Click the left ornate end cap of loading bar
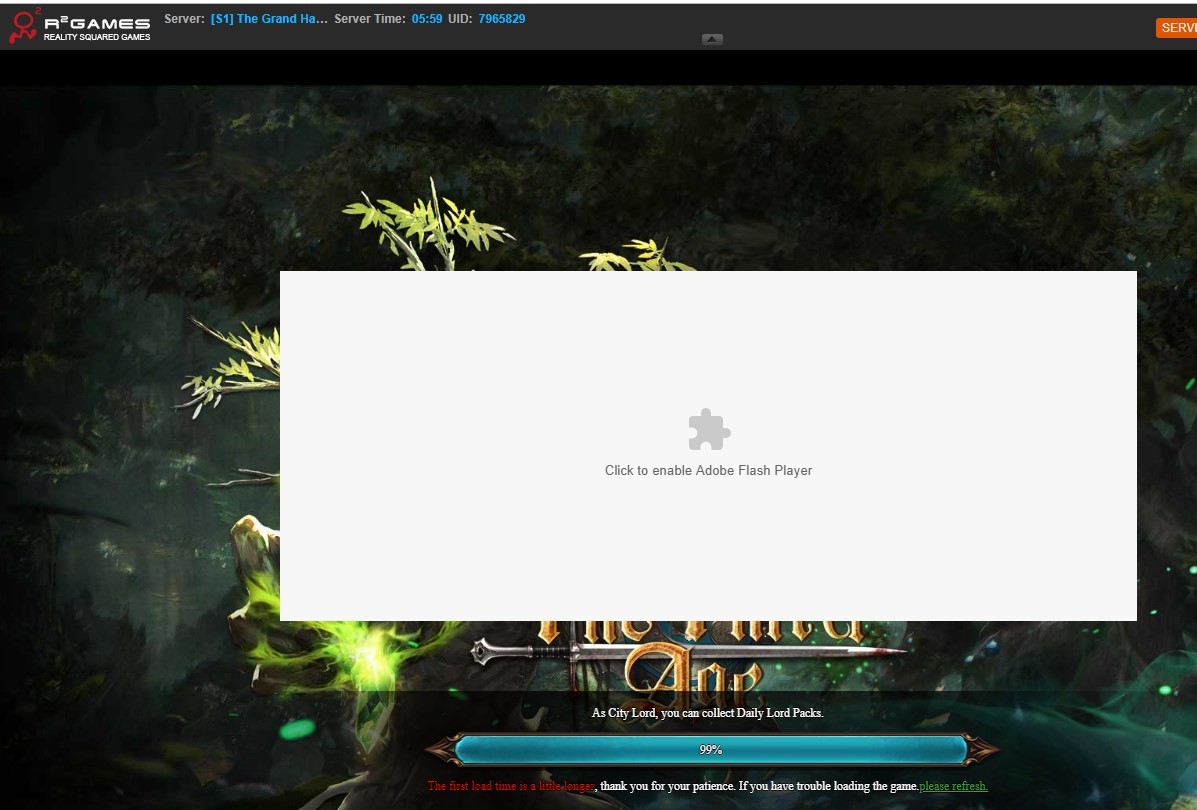The image size is (1197, 810). pos(440,749)
